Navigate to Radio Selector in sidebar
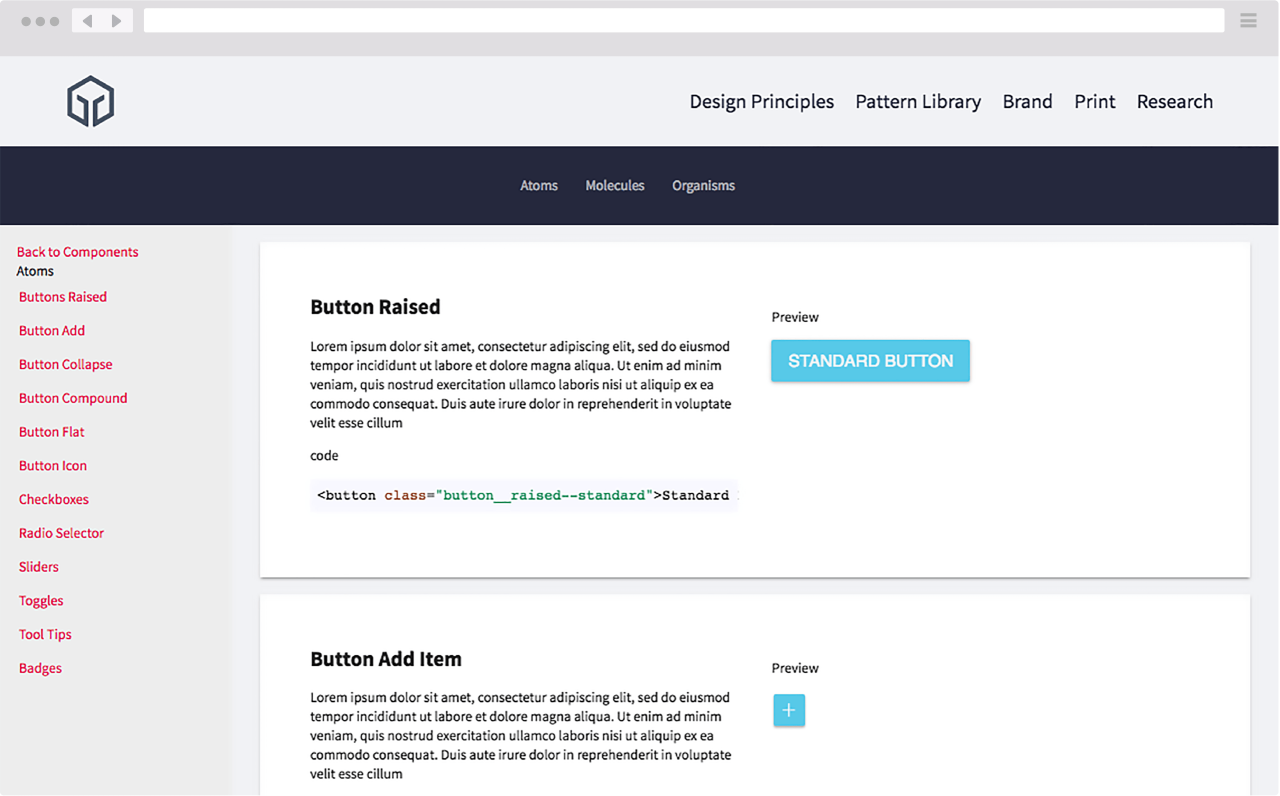Image resolution: width=1280 pixels, height=796 pixels. point(61,533)
